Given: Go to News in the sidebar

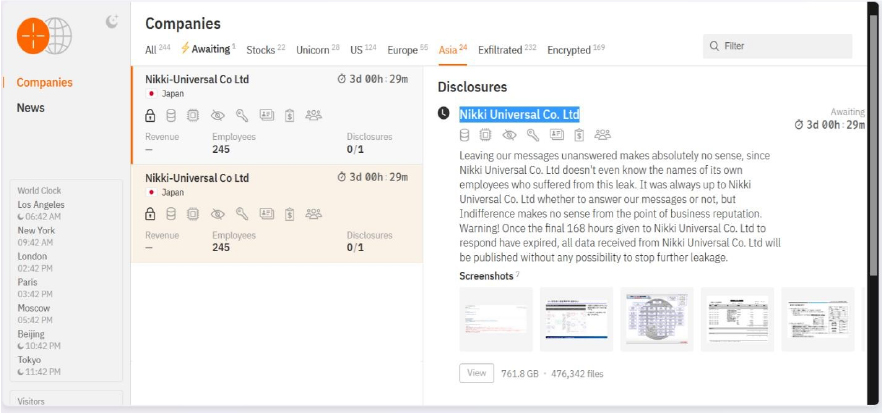Looking at the screenshot, I should coord(30,108).
